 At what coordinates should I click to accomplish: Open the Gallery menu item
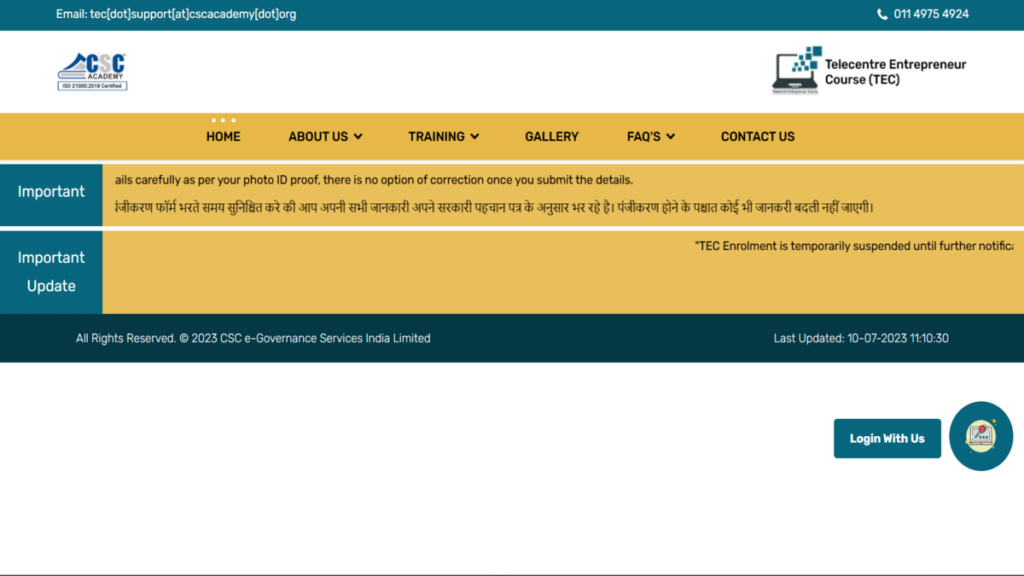coord(552,136)
